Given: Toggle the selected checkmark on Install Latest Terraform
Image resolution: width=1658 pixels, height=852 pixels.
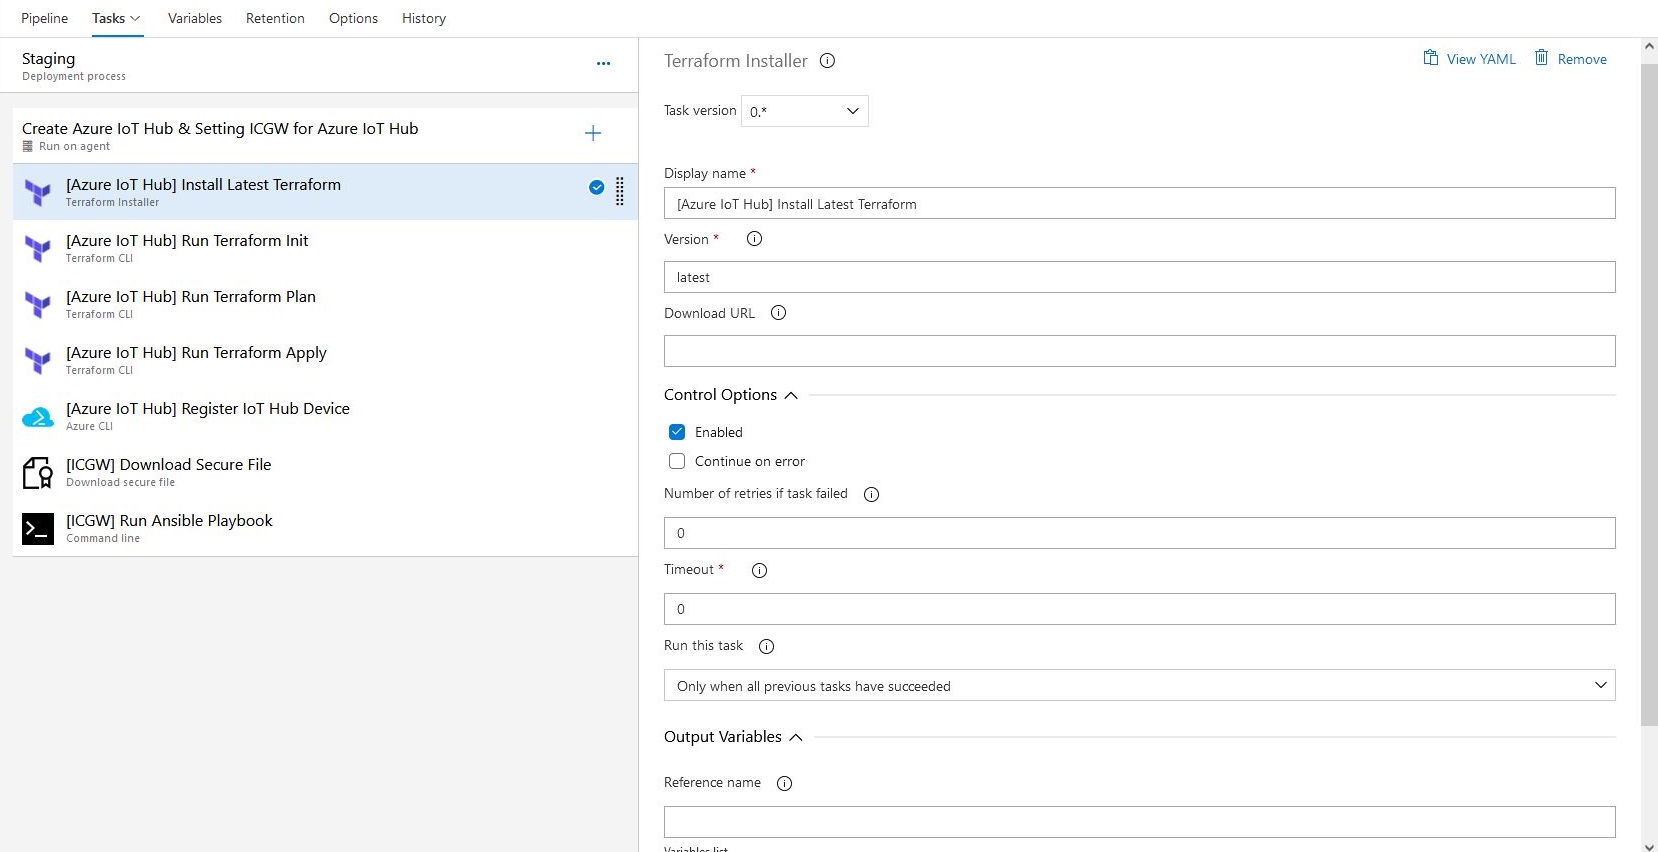Looking at the screenshot, I should 596,187.
